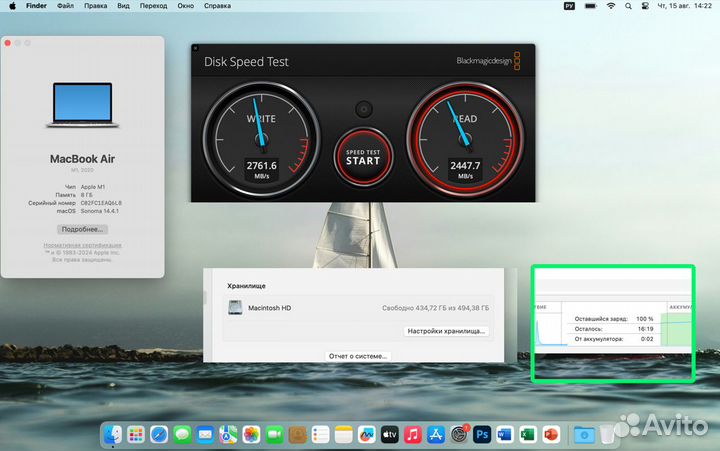Viewport: 720px width, 451px height.
Task: Open Notes from the Dock
Action: pyautogui.click(x=343, y=434)
